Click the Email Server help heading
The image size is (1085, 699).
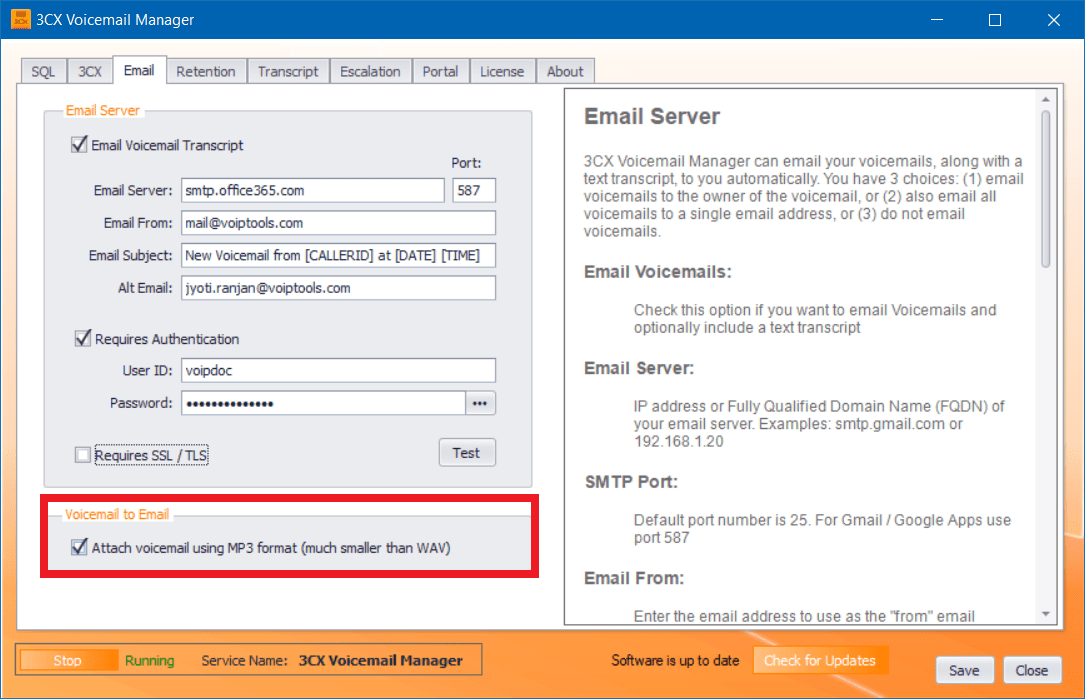(652, 116)
